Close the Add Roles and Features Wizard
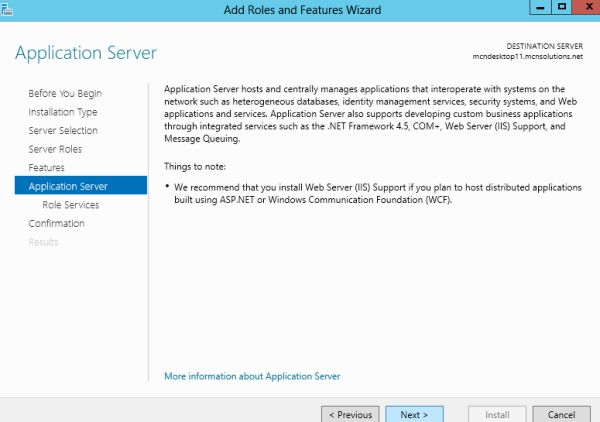Viewport: 600px width, 422px height. pyautogui.click(x=587, y=8)
